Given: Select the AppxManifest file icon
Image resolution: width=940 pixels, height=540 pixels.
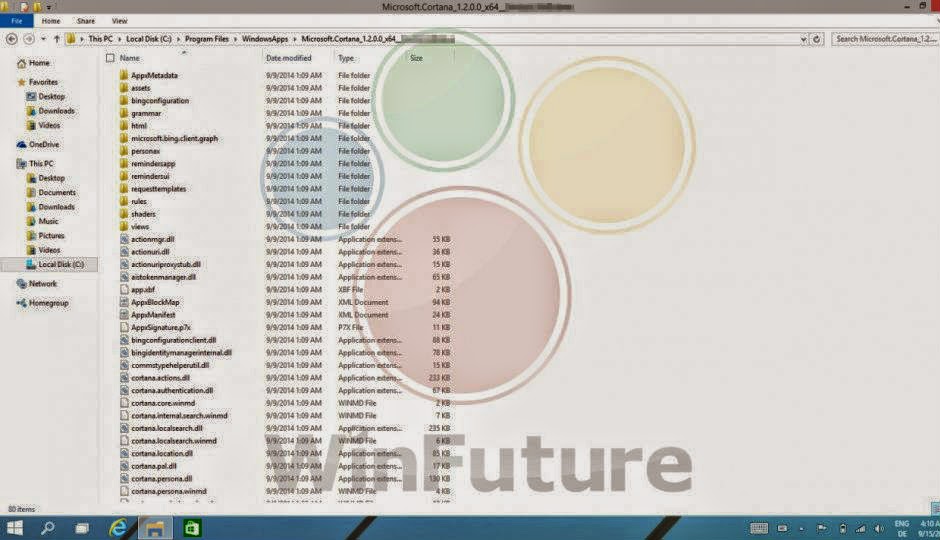Looking at the screenshot, I should pyautogui.click(x=124, y=314).
